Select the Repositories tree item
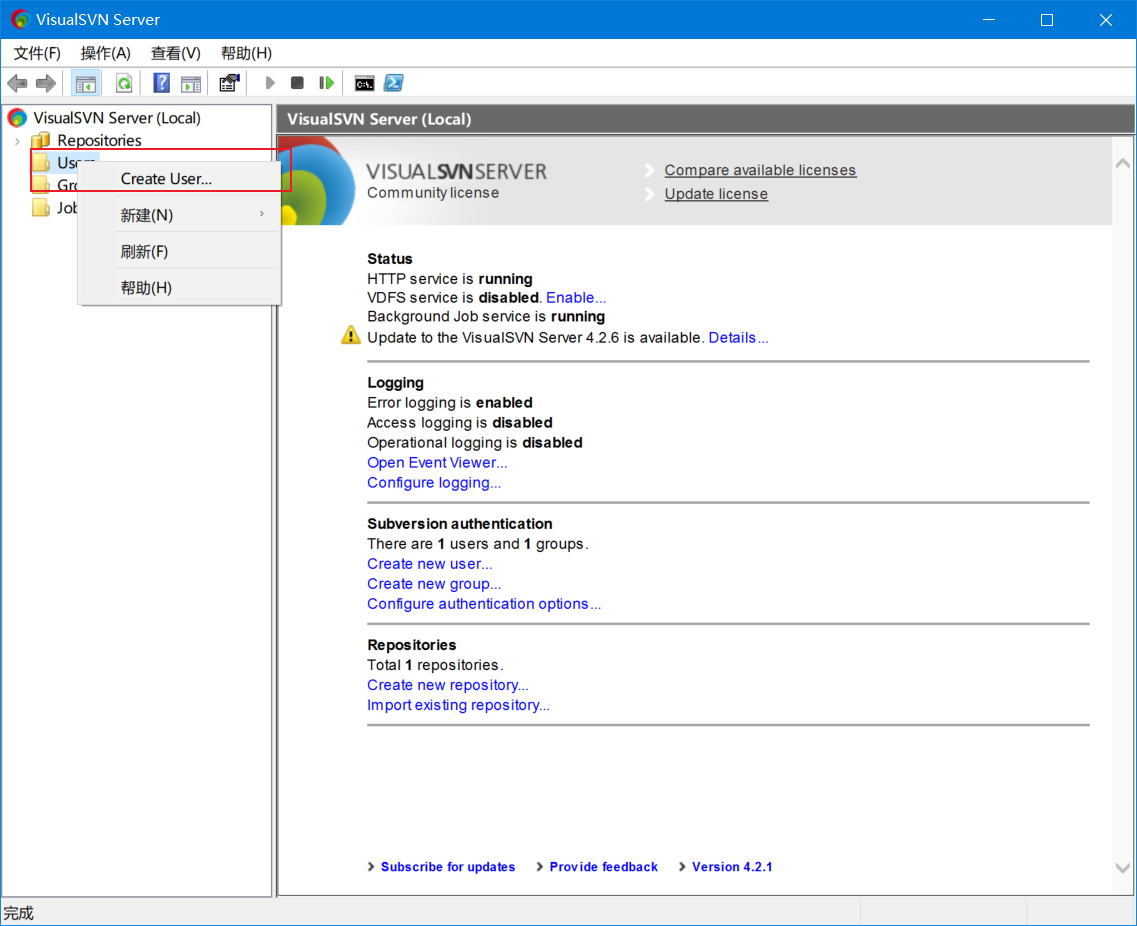Screen dimensions: 1137x926 click(x=99, y=140)
